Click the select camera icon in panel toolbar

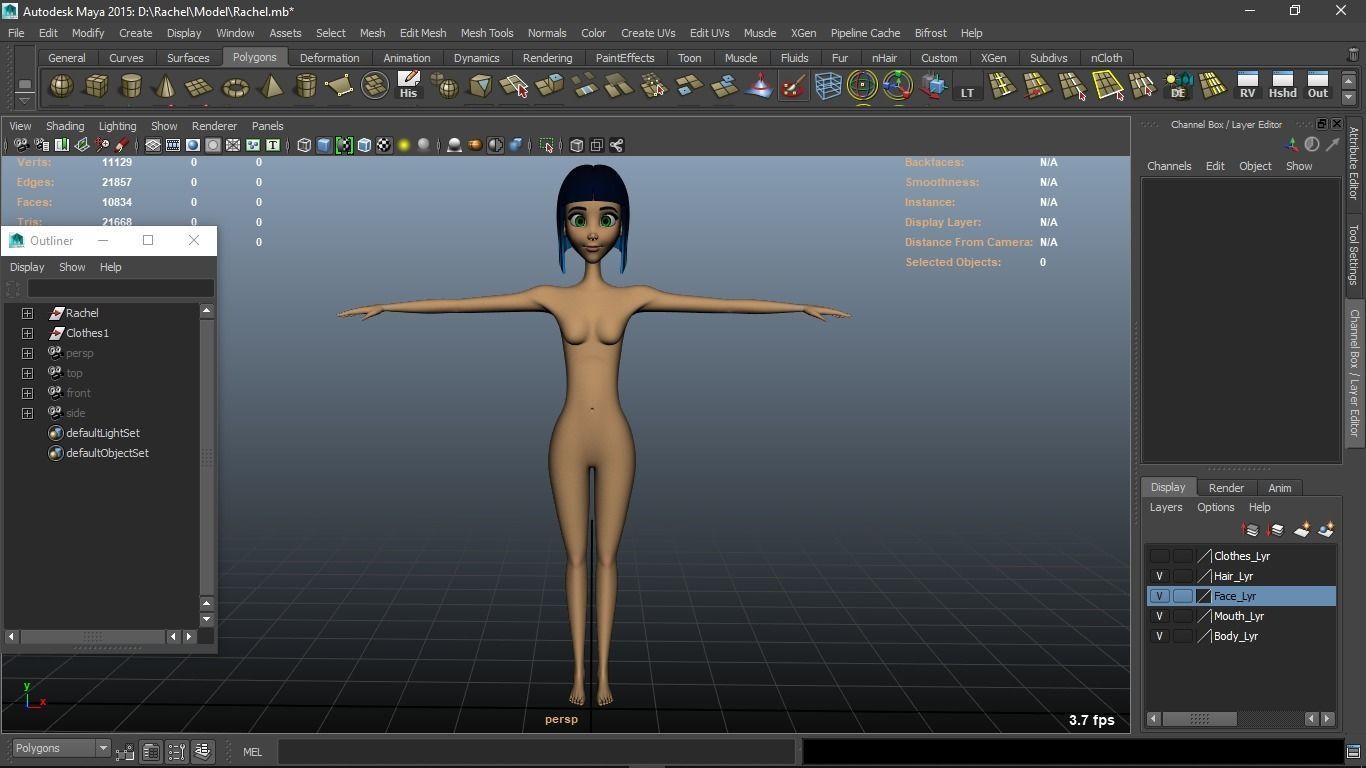click(x=21, y=146)
